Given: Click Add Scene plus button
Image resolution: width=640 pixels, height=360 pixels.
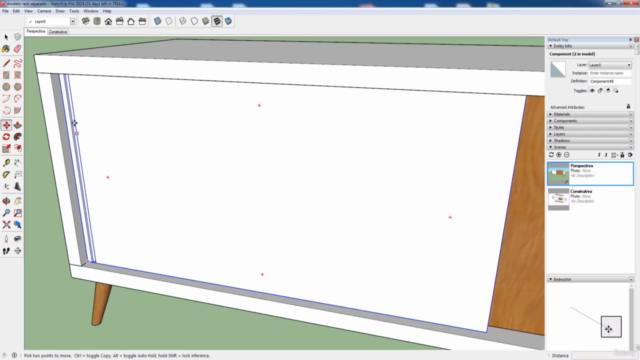Looking at the screenshot, I should pos(559,155).
